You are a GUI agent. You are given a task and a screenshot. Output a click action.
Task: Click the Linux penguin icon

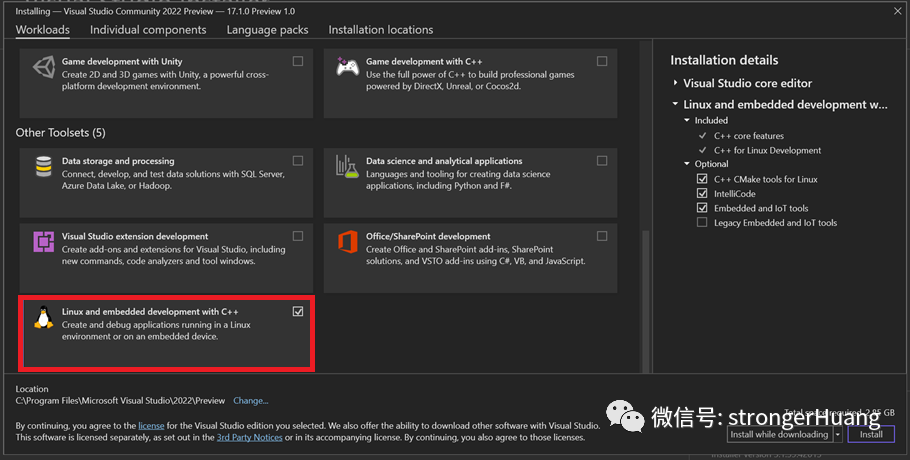44,317
